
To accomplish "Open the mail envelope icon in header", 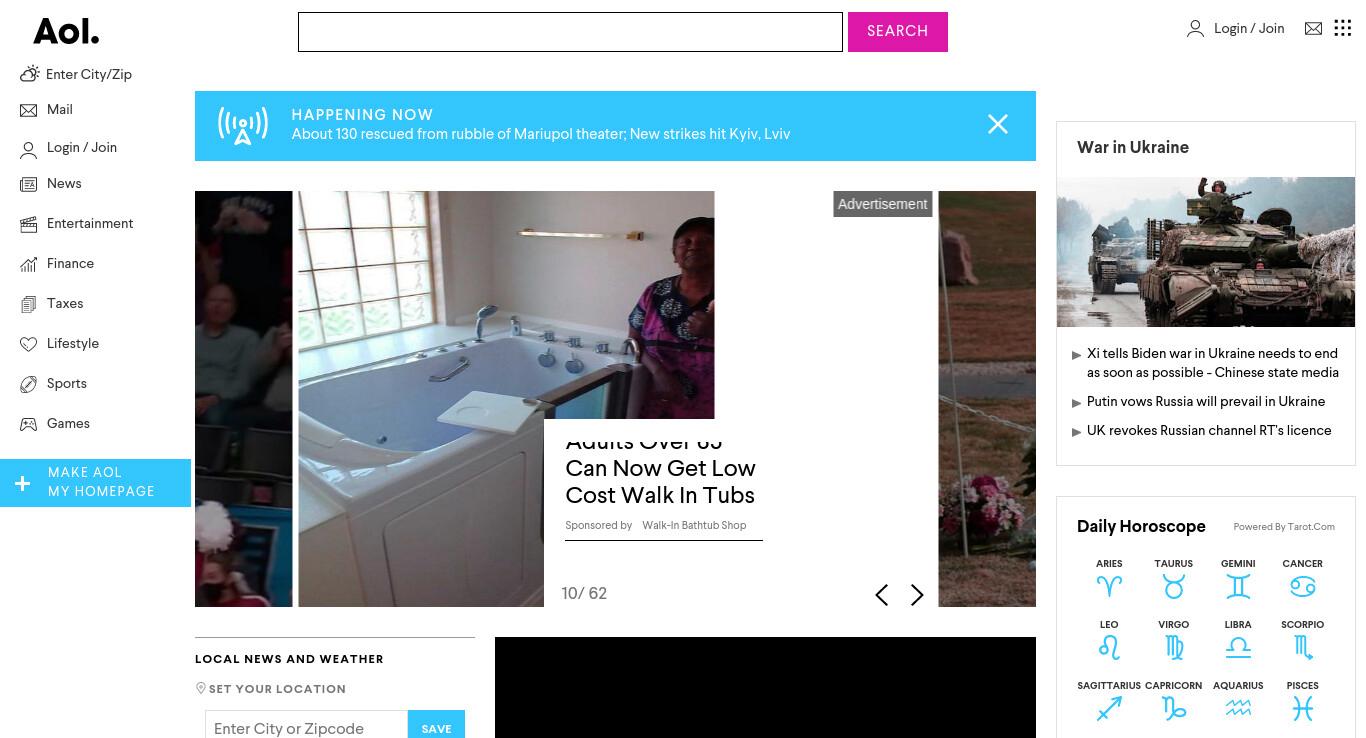I will (x=1313, y=29).
